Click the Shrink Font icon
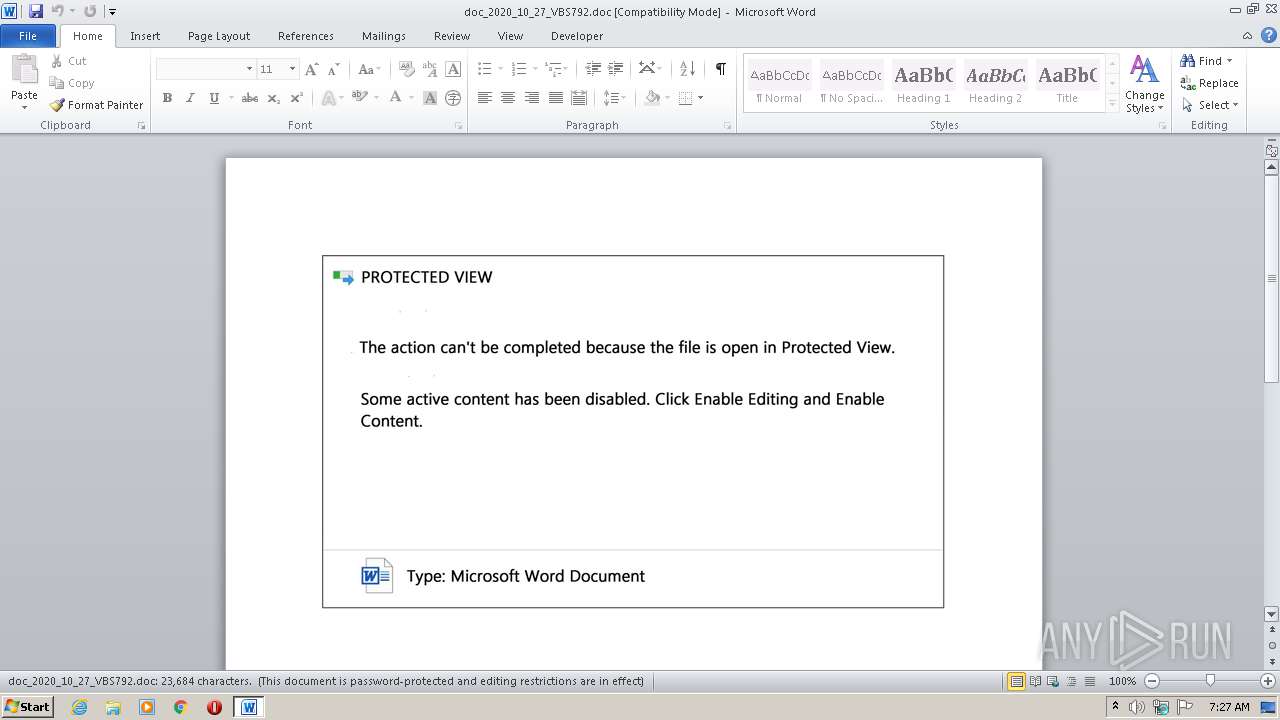Image resolution: width=1280 pixels, height=720 pixels. (x=334, y=69)
